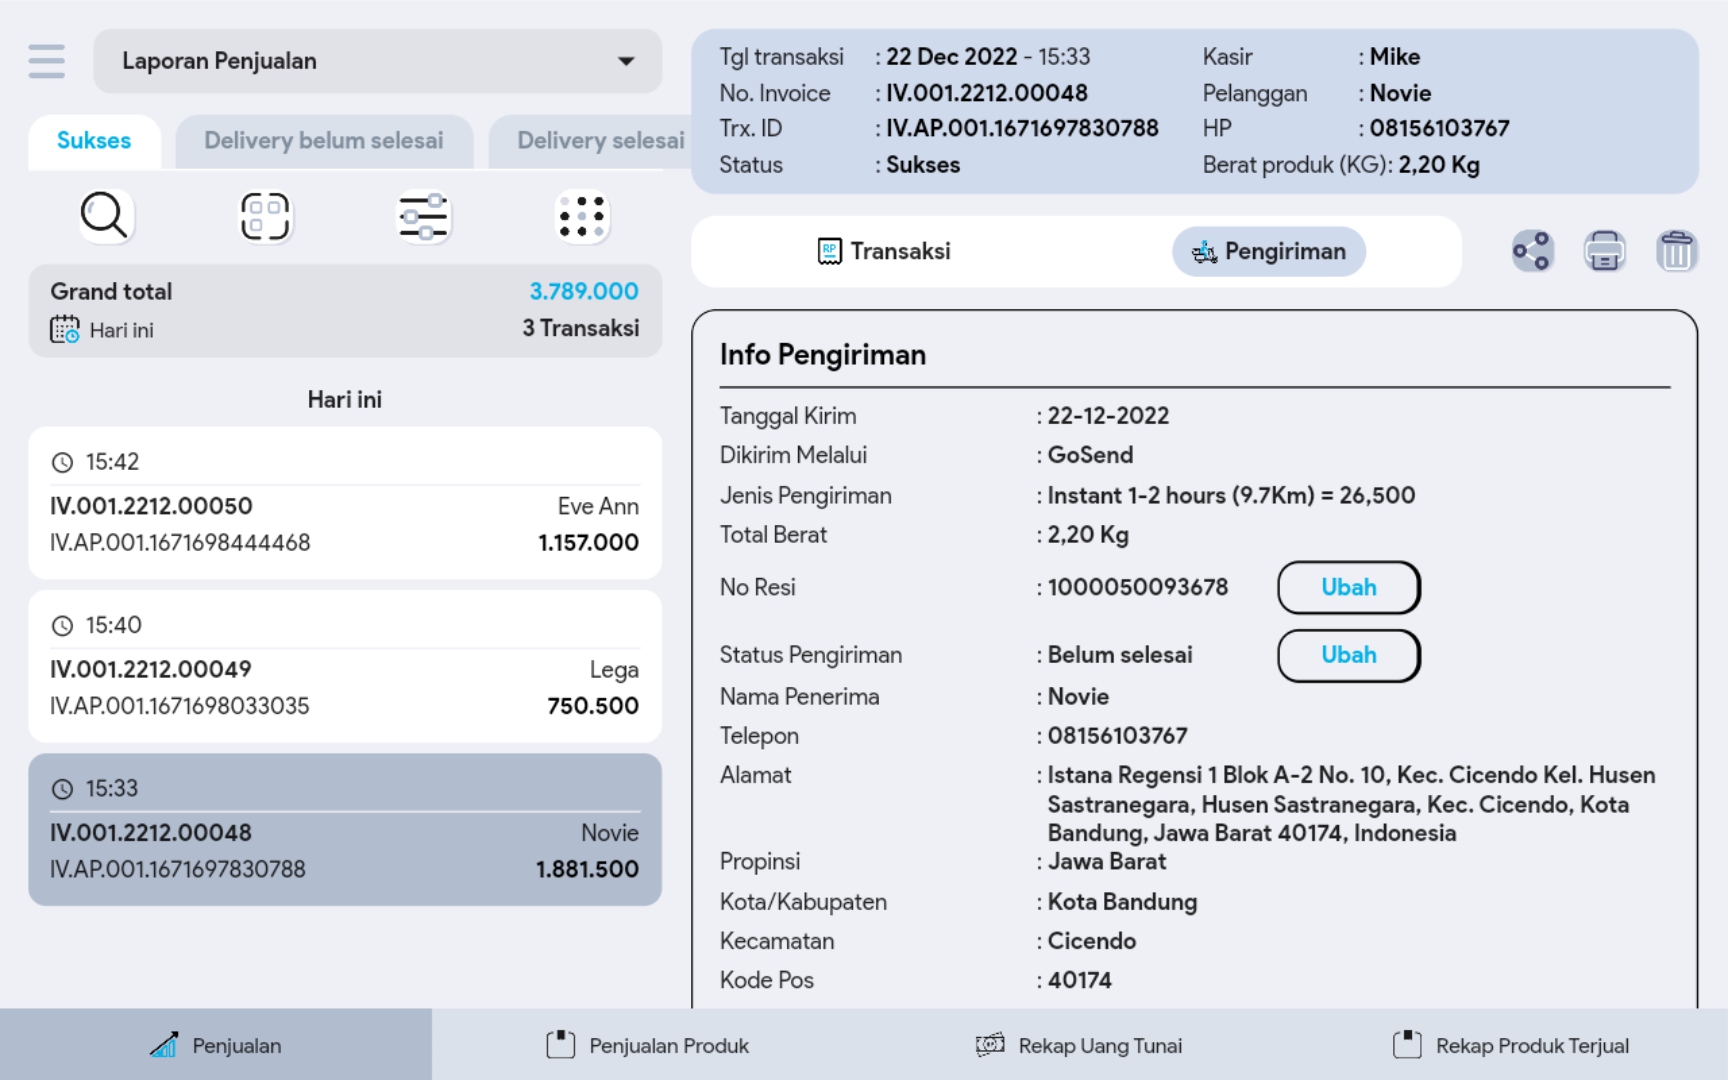Click Ubah beside Status Pengiriman
The image size is (1728, 1080).
[1348, 656]
